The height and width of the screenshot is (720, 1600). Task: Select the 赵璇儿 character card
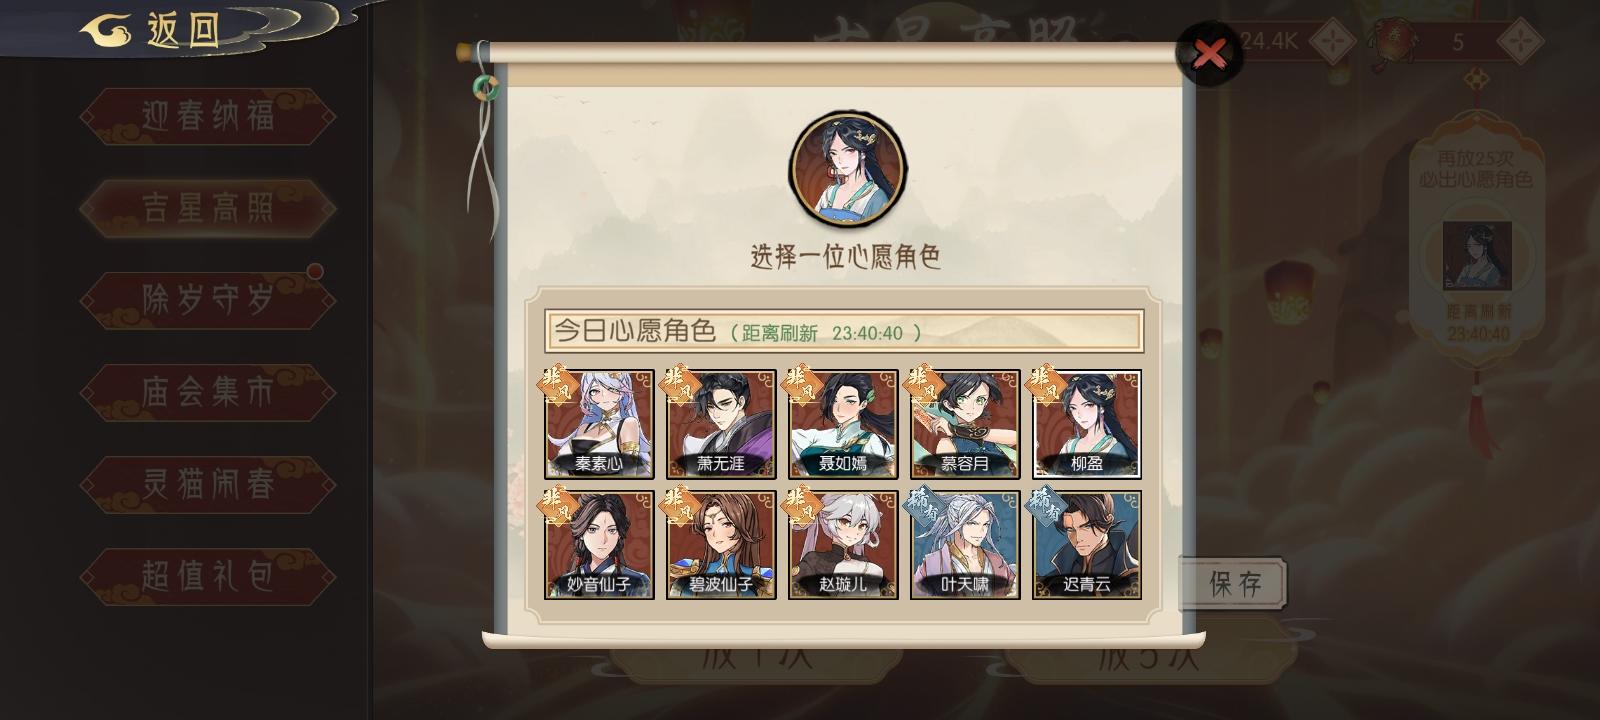(x=843, y=545)
